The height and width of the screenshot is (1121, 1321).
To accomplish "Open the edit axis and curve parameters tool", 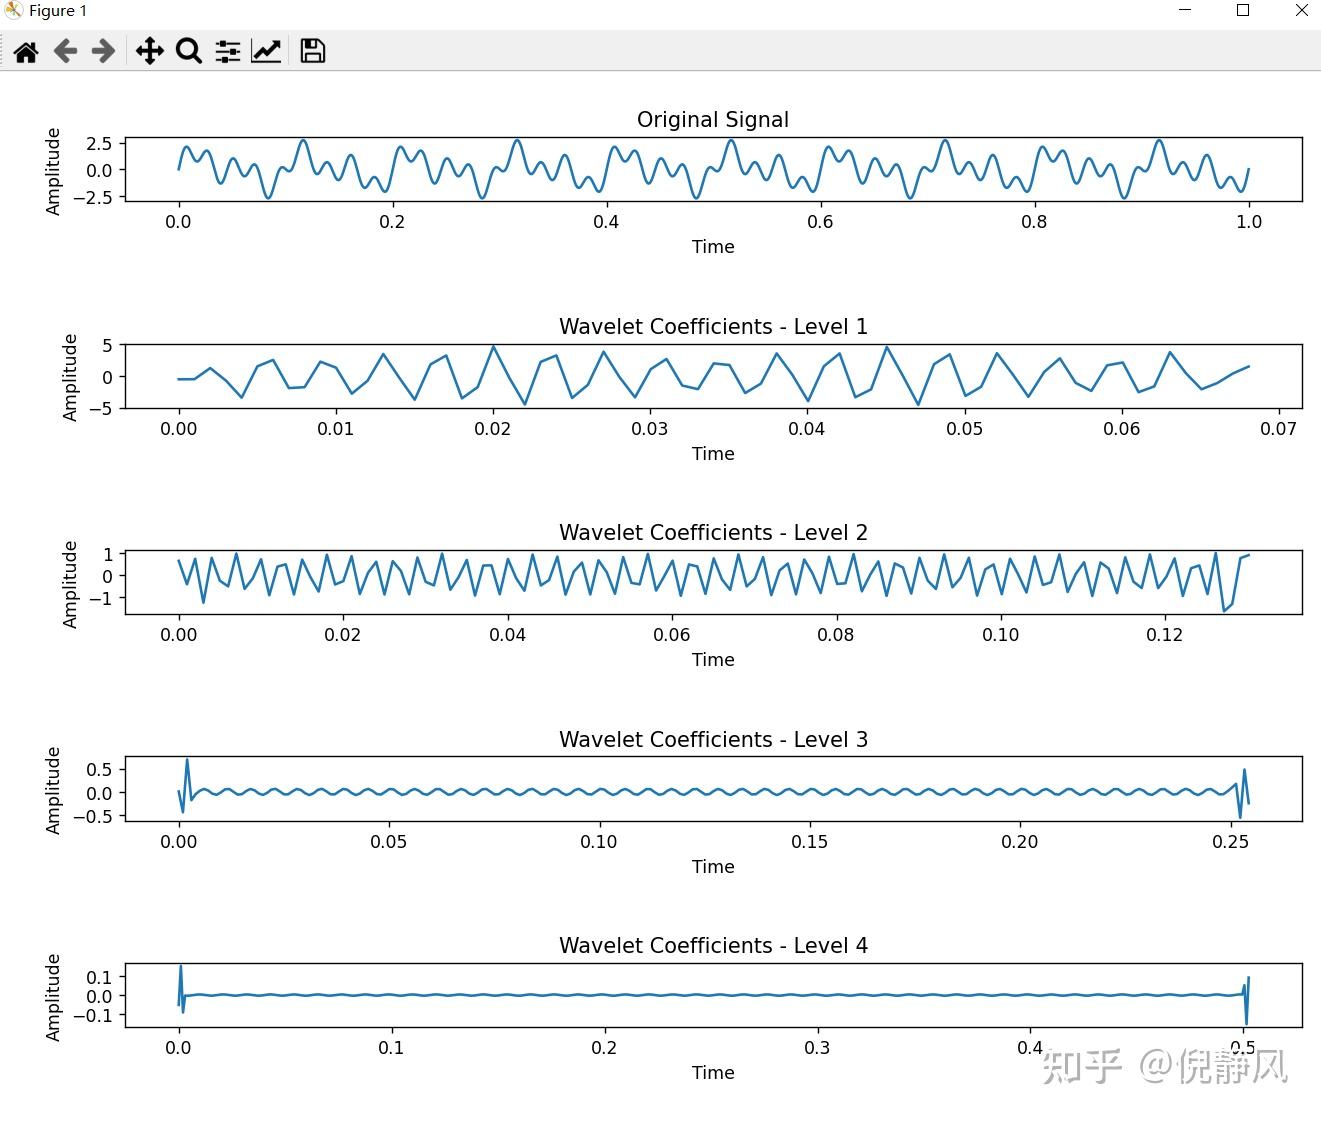I will 266,51.
